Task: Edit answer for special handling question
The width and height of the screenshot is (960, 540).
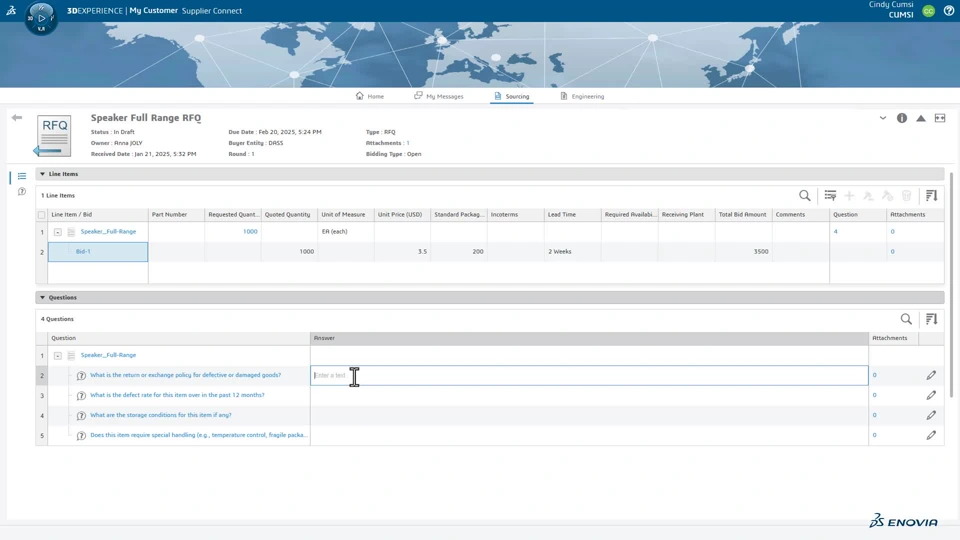Action: click(931, 435)
